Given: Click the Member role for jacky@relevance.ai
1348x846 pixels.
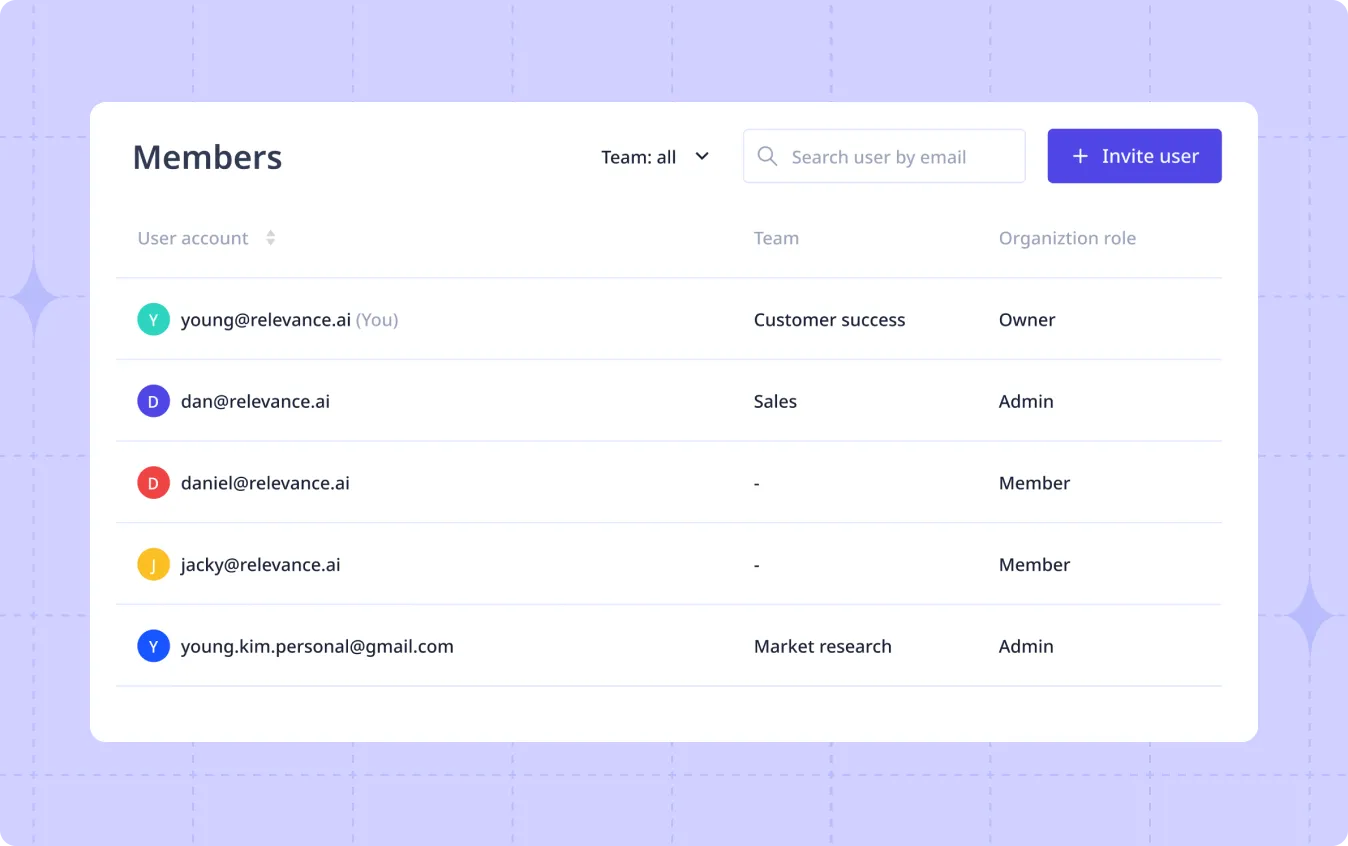Looking at the screenshot, I should tap(1034, 565).
